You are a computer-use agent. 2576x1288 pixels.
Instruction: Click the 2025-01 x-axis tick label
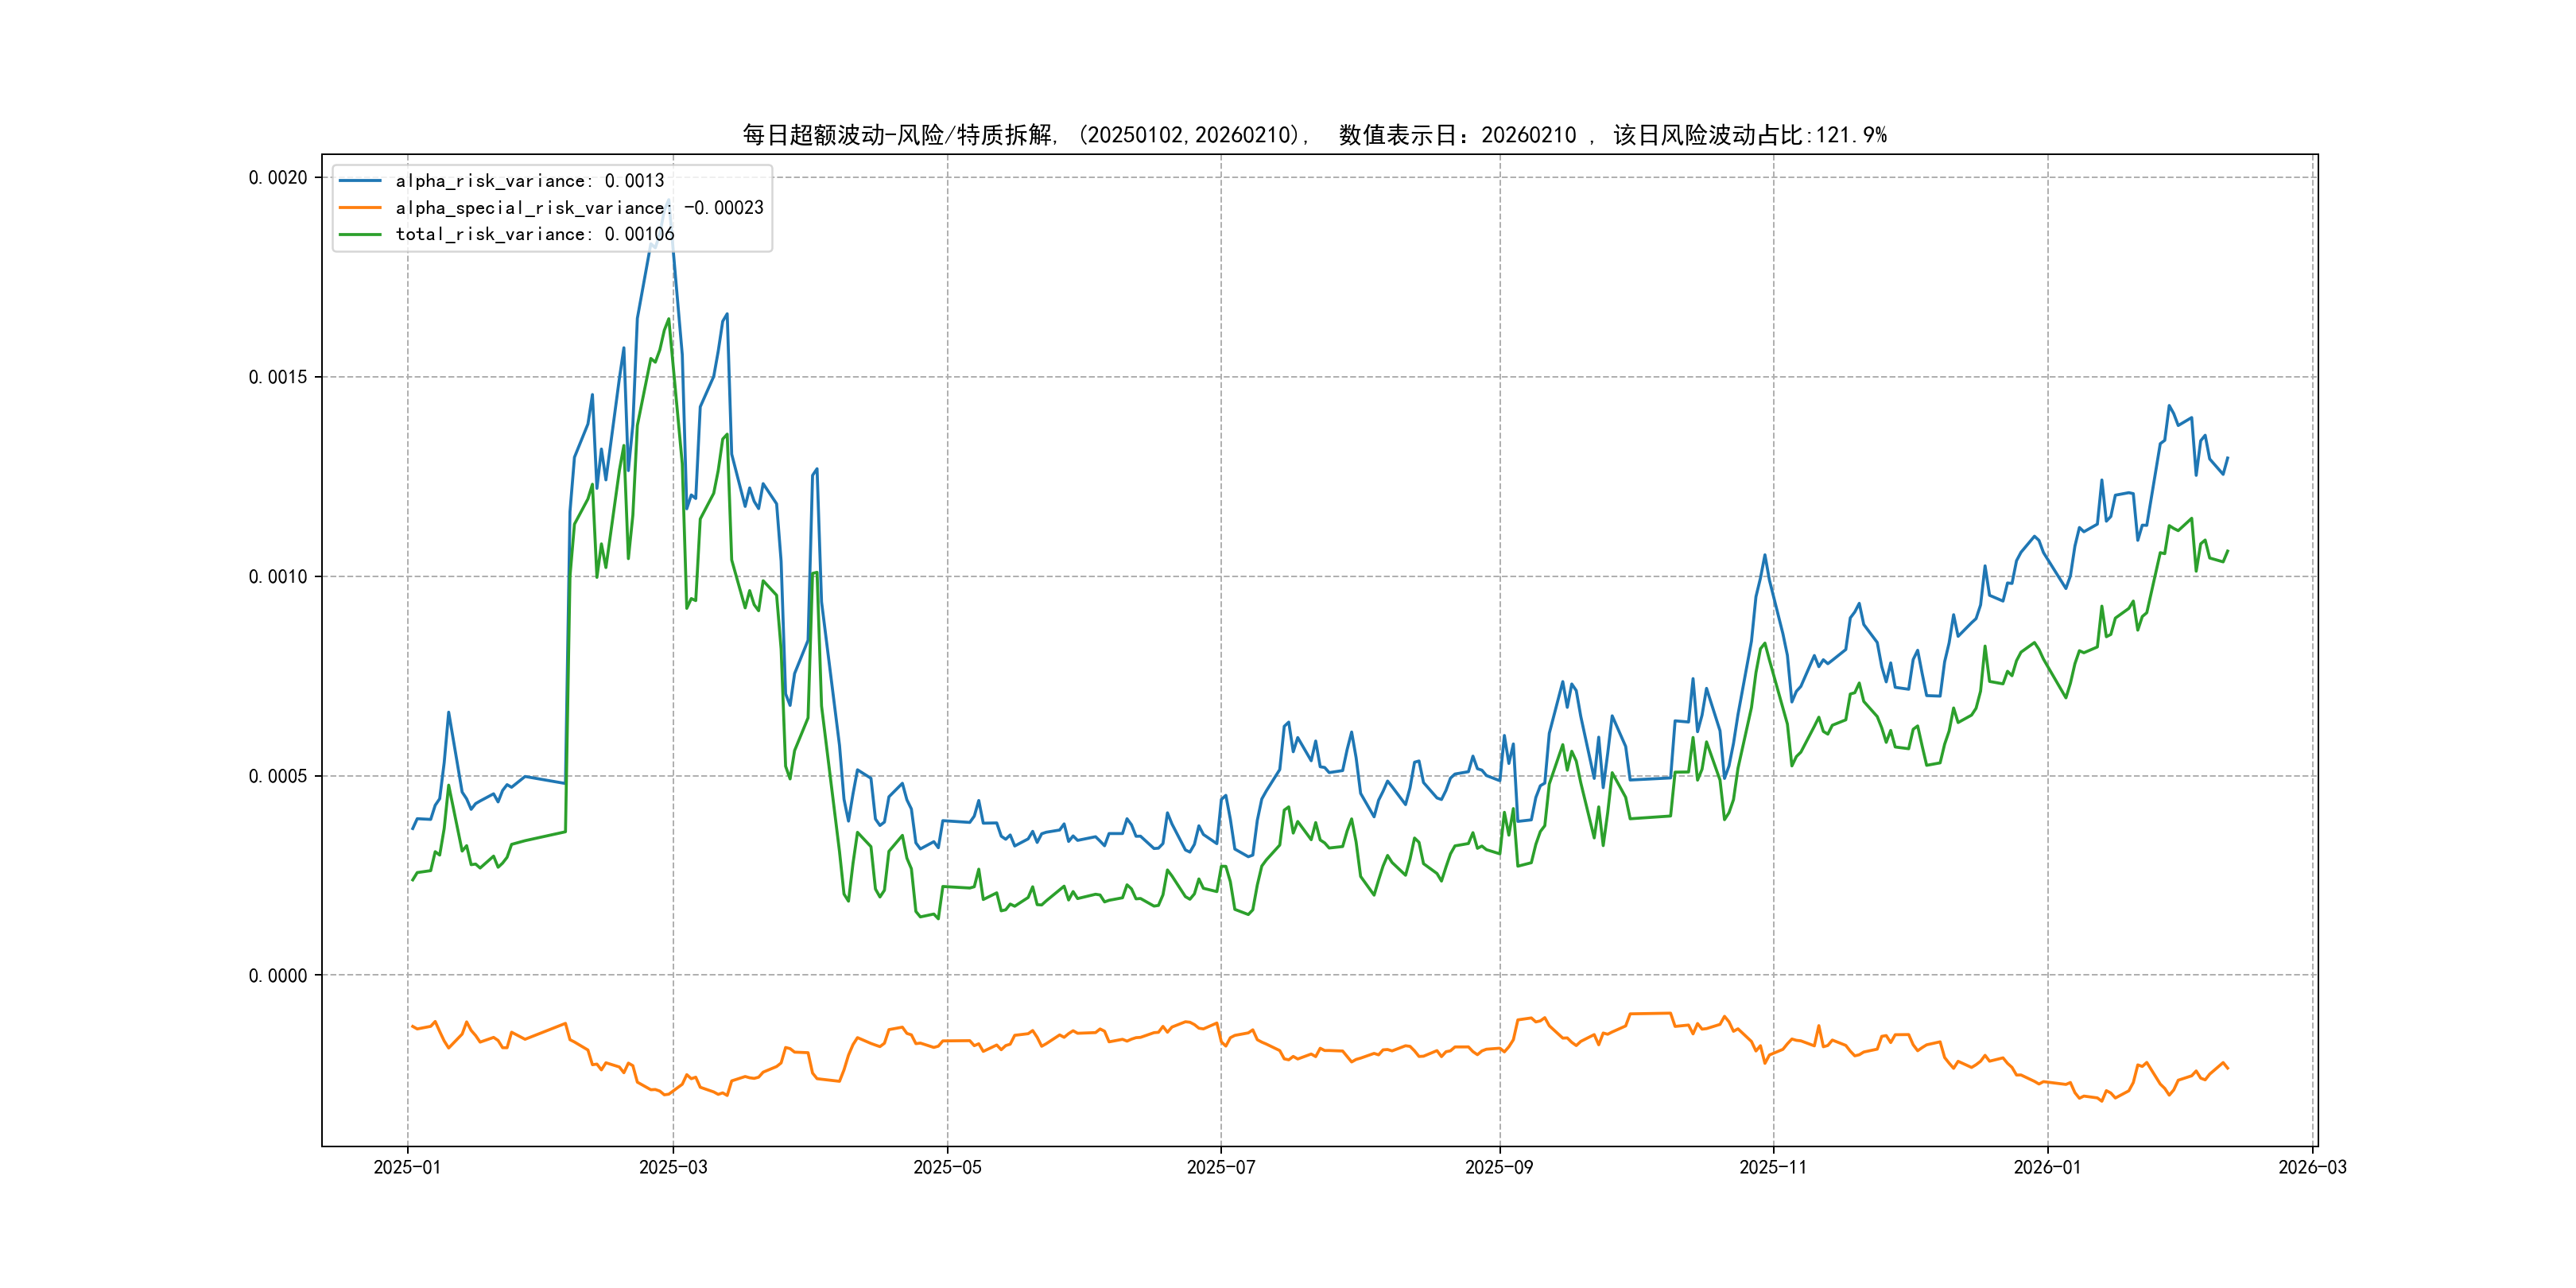[x=407, y=1167]
